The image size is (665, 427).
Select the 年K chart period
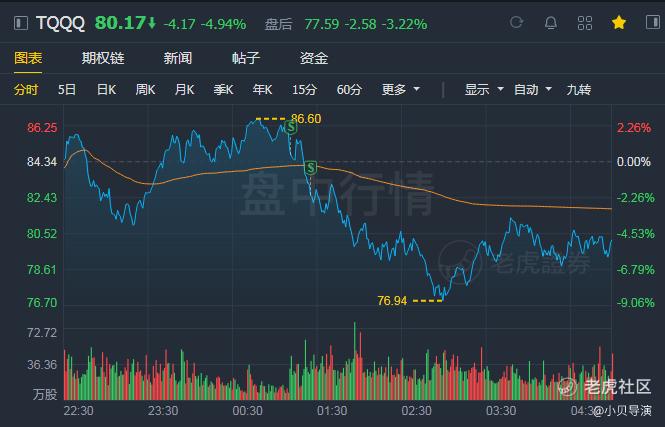(x=262, y=90)
